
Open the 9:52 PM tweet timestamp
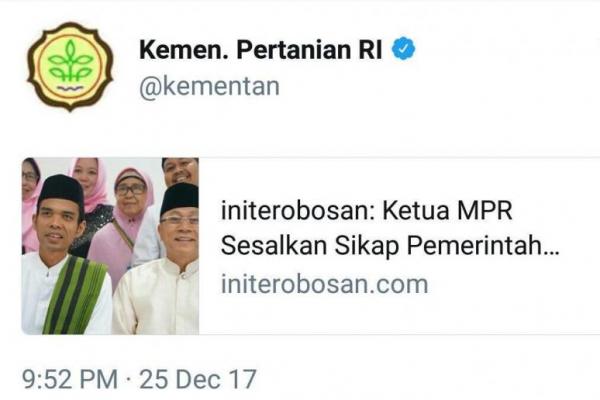tap(70, 379)
